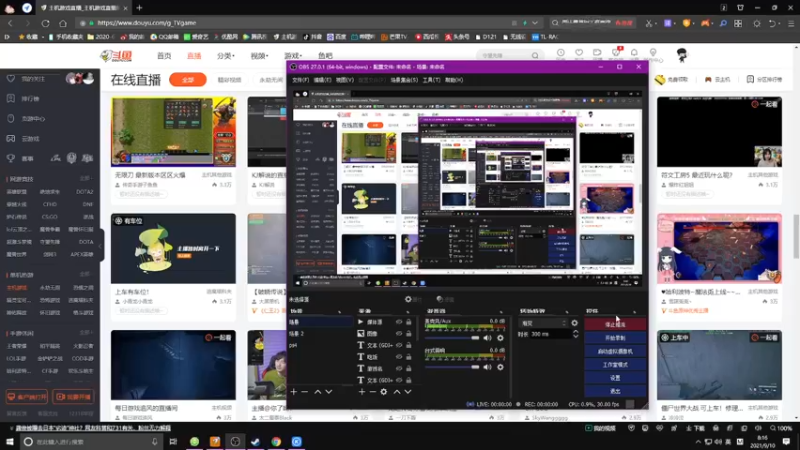
Task: Click OBS start virtual camera button
Action: coord(615,351)
